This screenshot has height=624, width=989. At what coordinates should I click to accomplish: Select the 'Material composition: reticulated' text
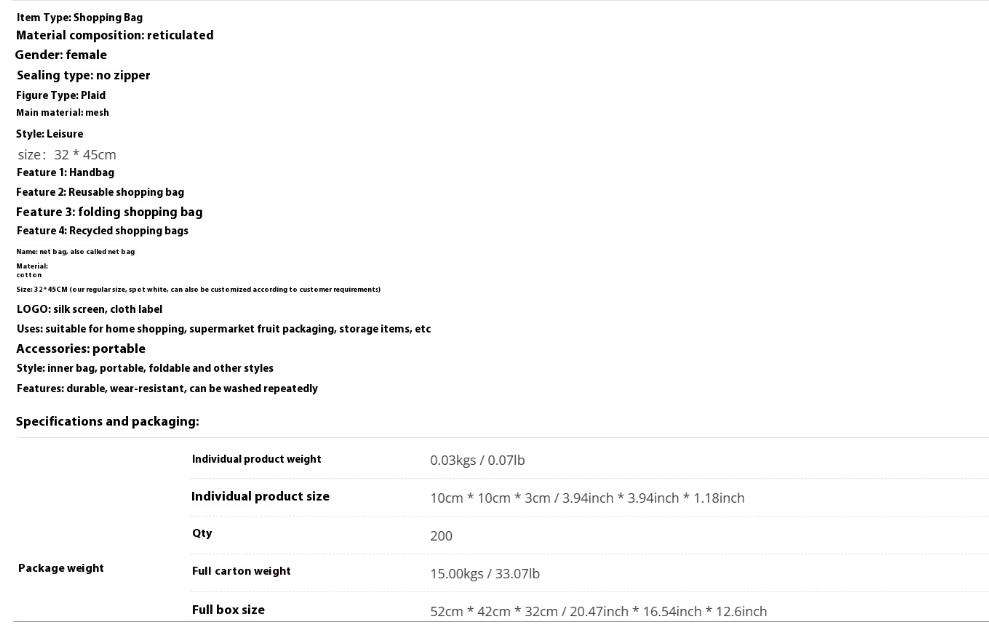pyautogui.click(x=115, y=35)
